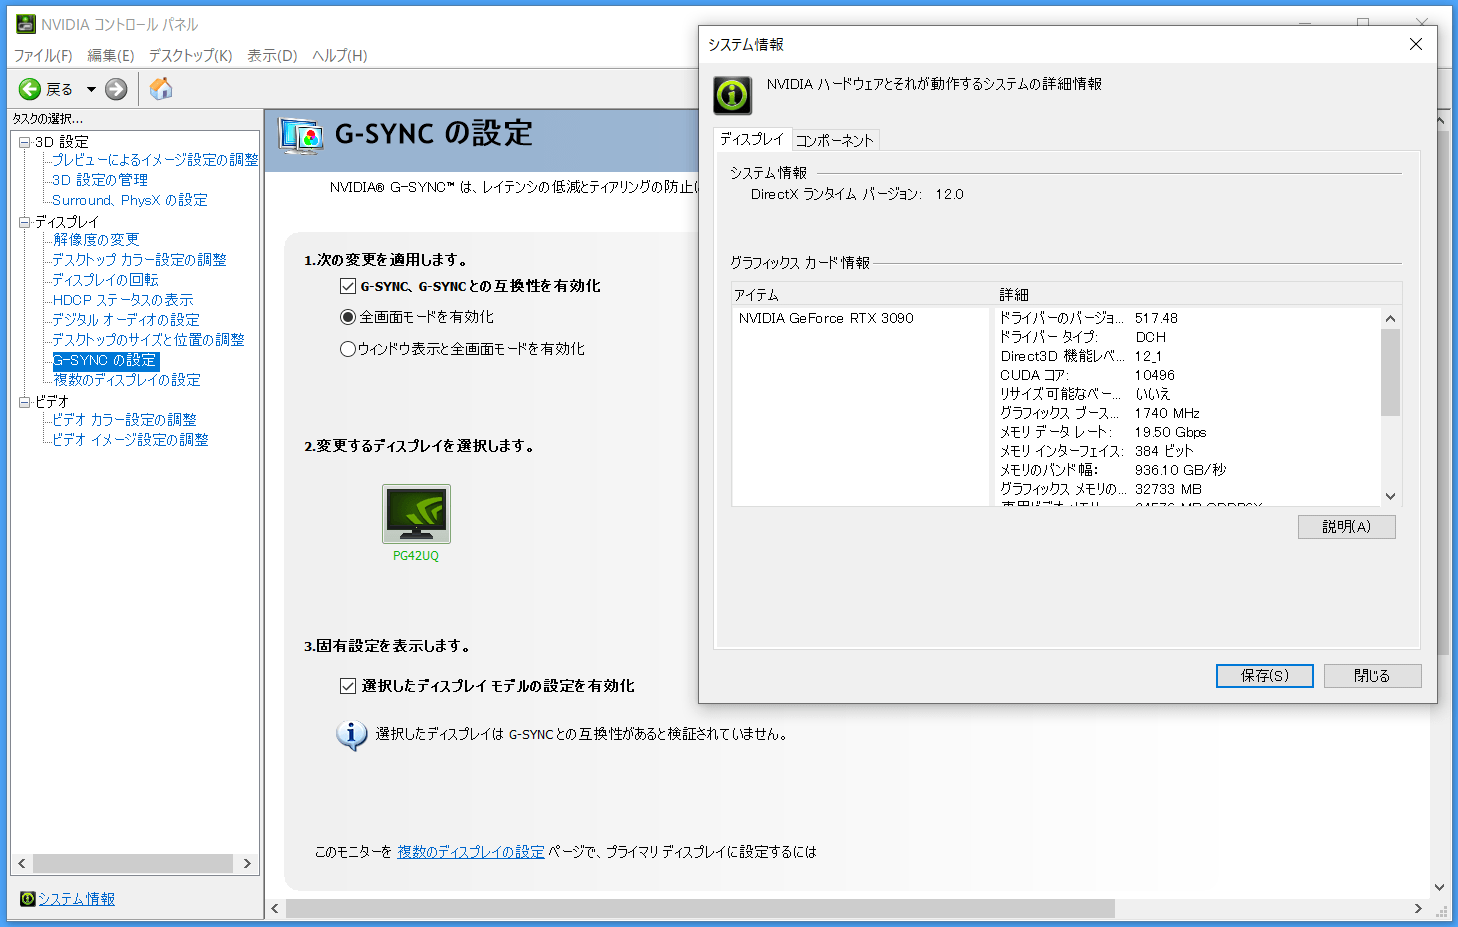Click the task tree horizontal scroll left arrow
Image resolution: width=1458 pixels, height=927 pixels.
click(x=22, y=863)
